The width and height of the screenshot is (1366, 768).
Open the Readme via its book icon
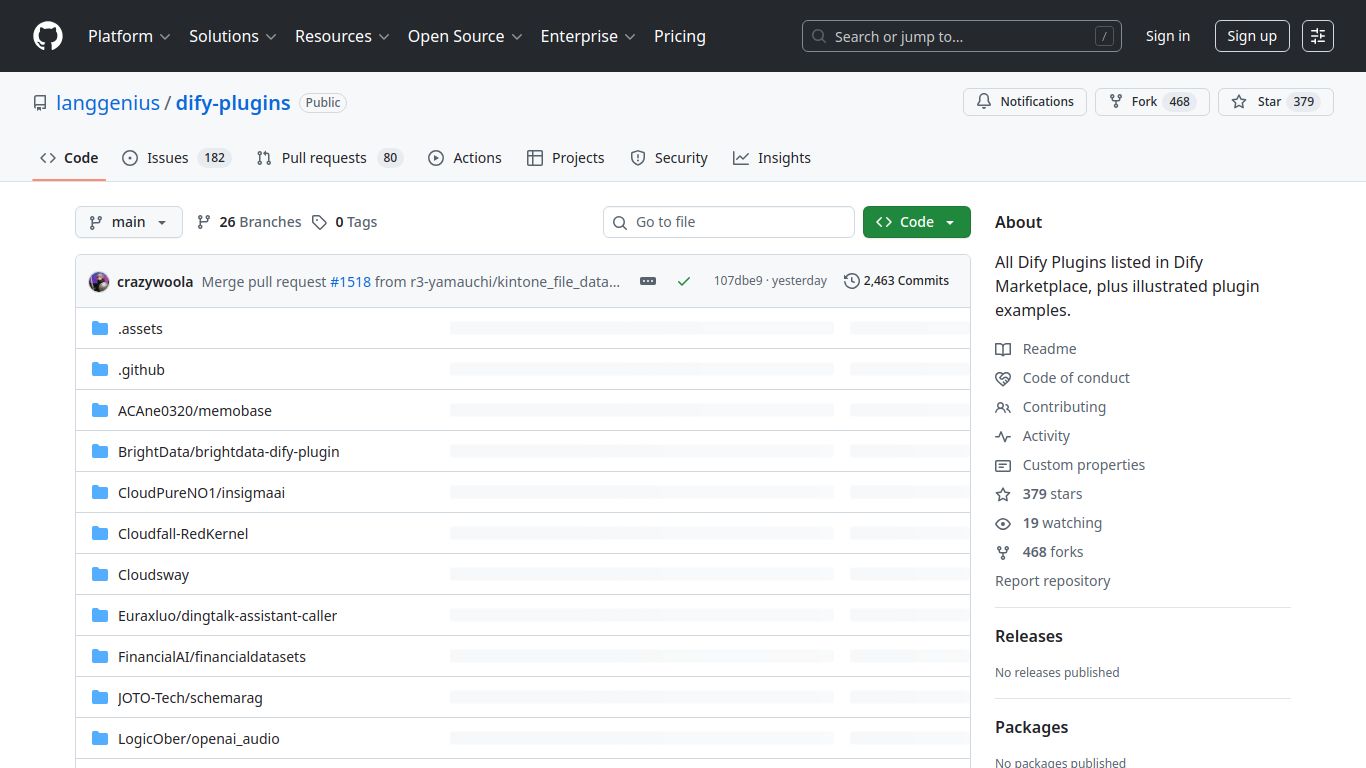click(x=1003, y=349)
